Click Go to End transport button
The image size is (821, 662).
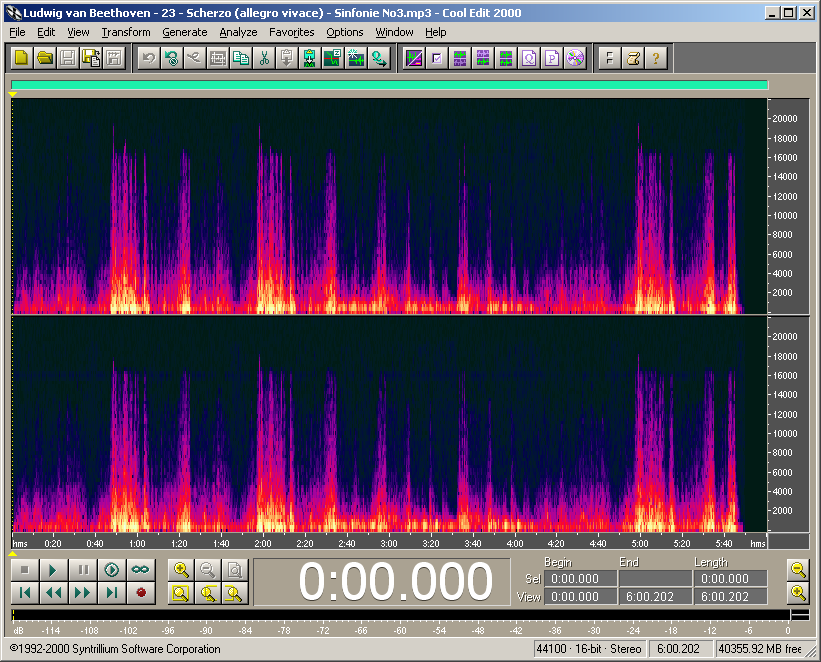point(113,593)
